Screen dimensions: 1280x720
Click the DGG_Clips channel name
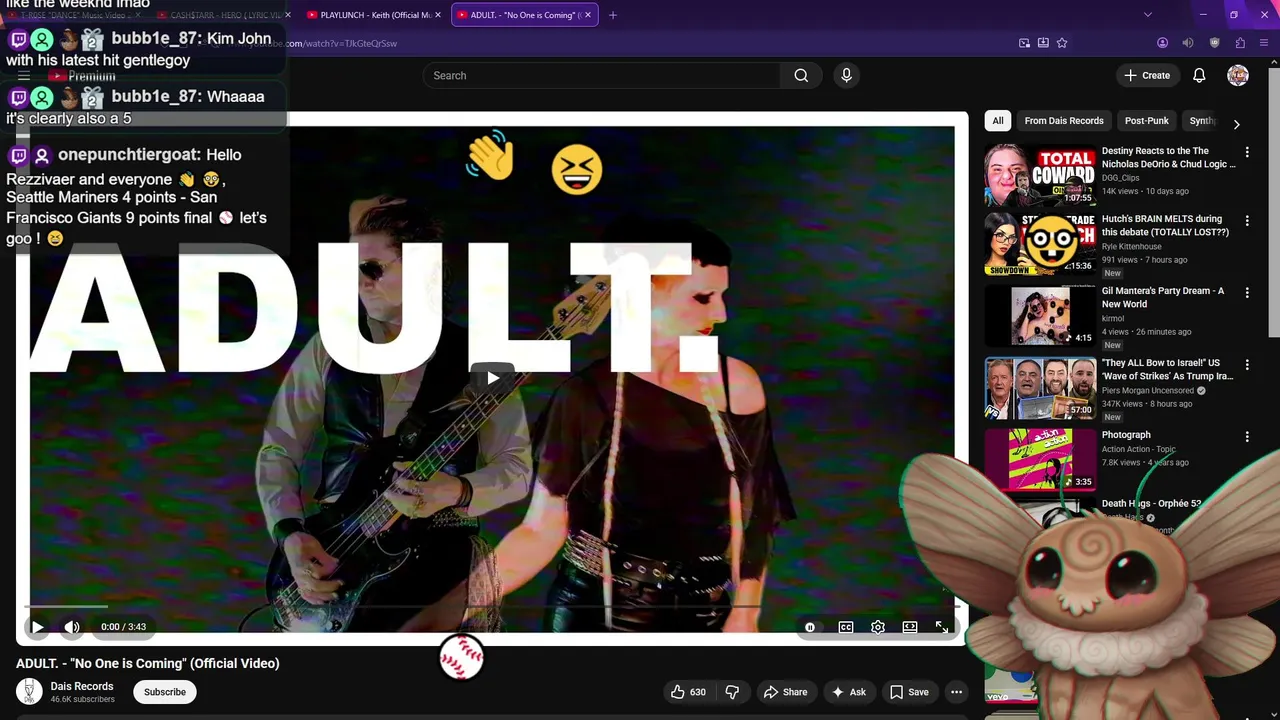(x=1120, y=178)
